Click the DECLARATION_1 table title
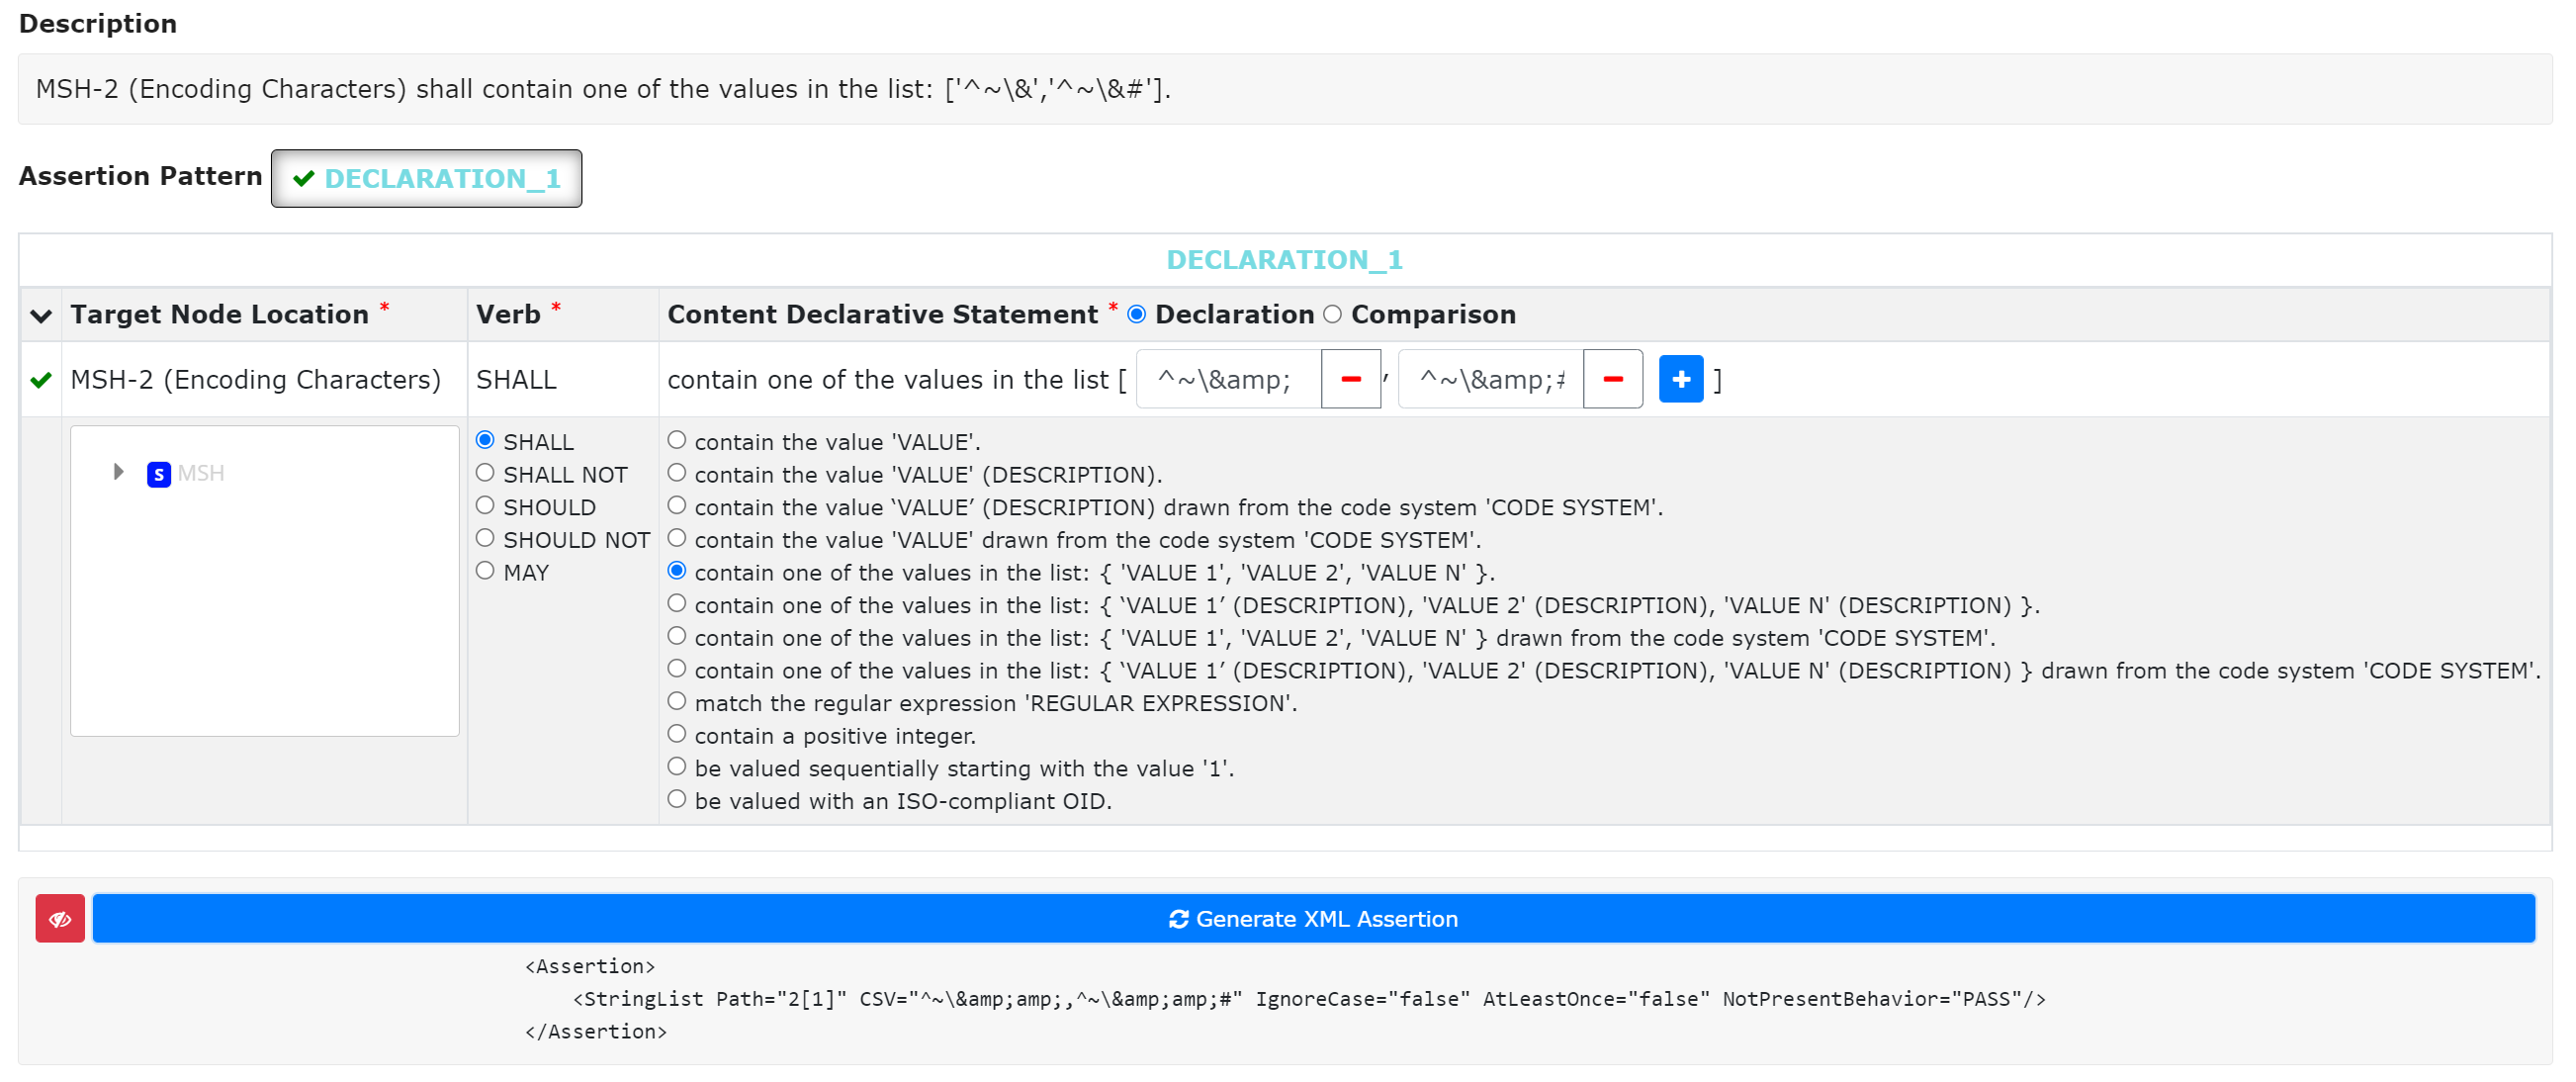Viewport: 2576px width, 1082px height. [1286, 259]
